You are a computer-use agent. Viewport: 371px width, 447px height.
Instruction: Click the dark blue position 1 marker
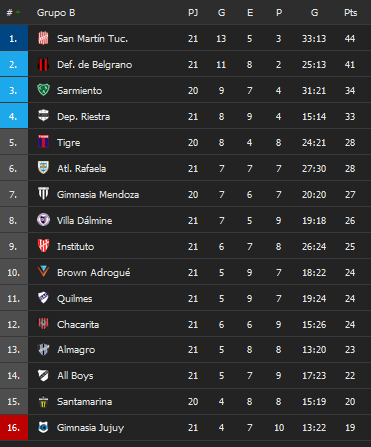(14, 38)
